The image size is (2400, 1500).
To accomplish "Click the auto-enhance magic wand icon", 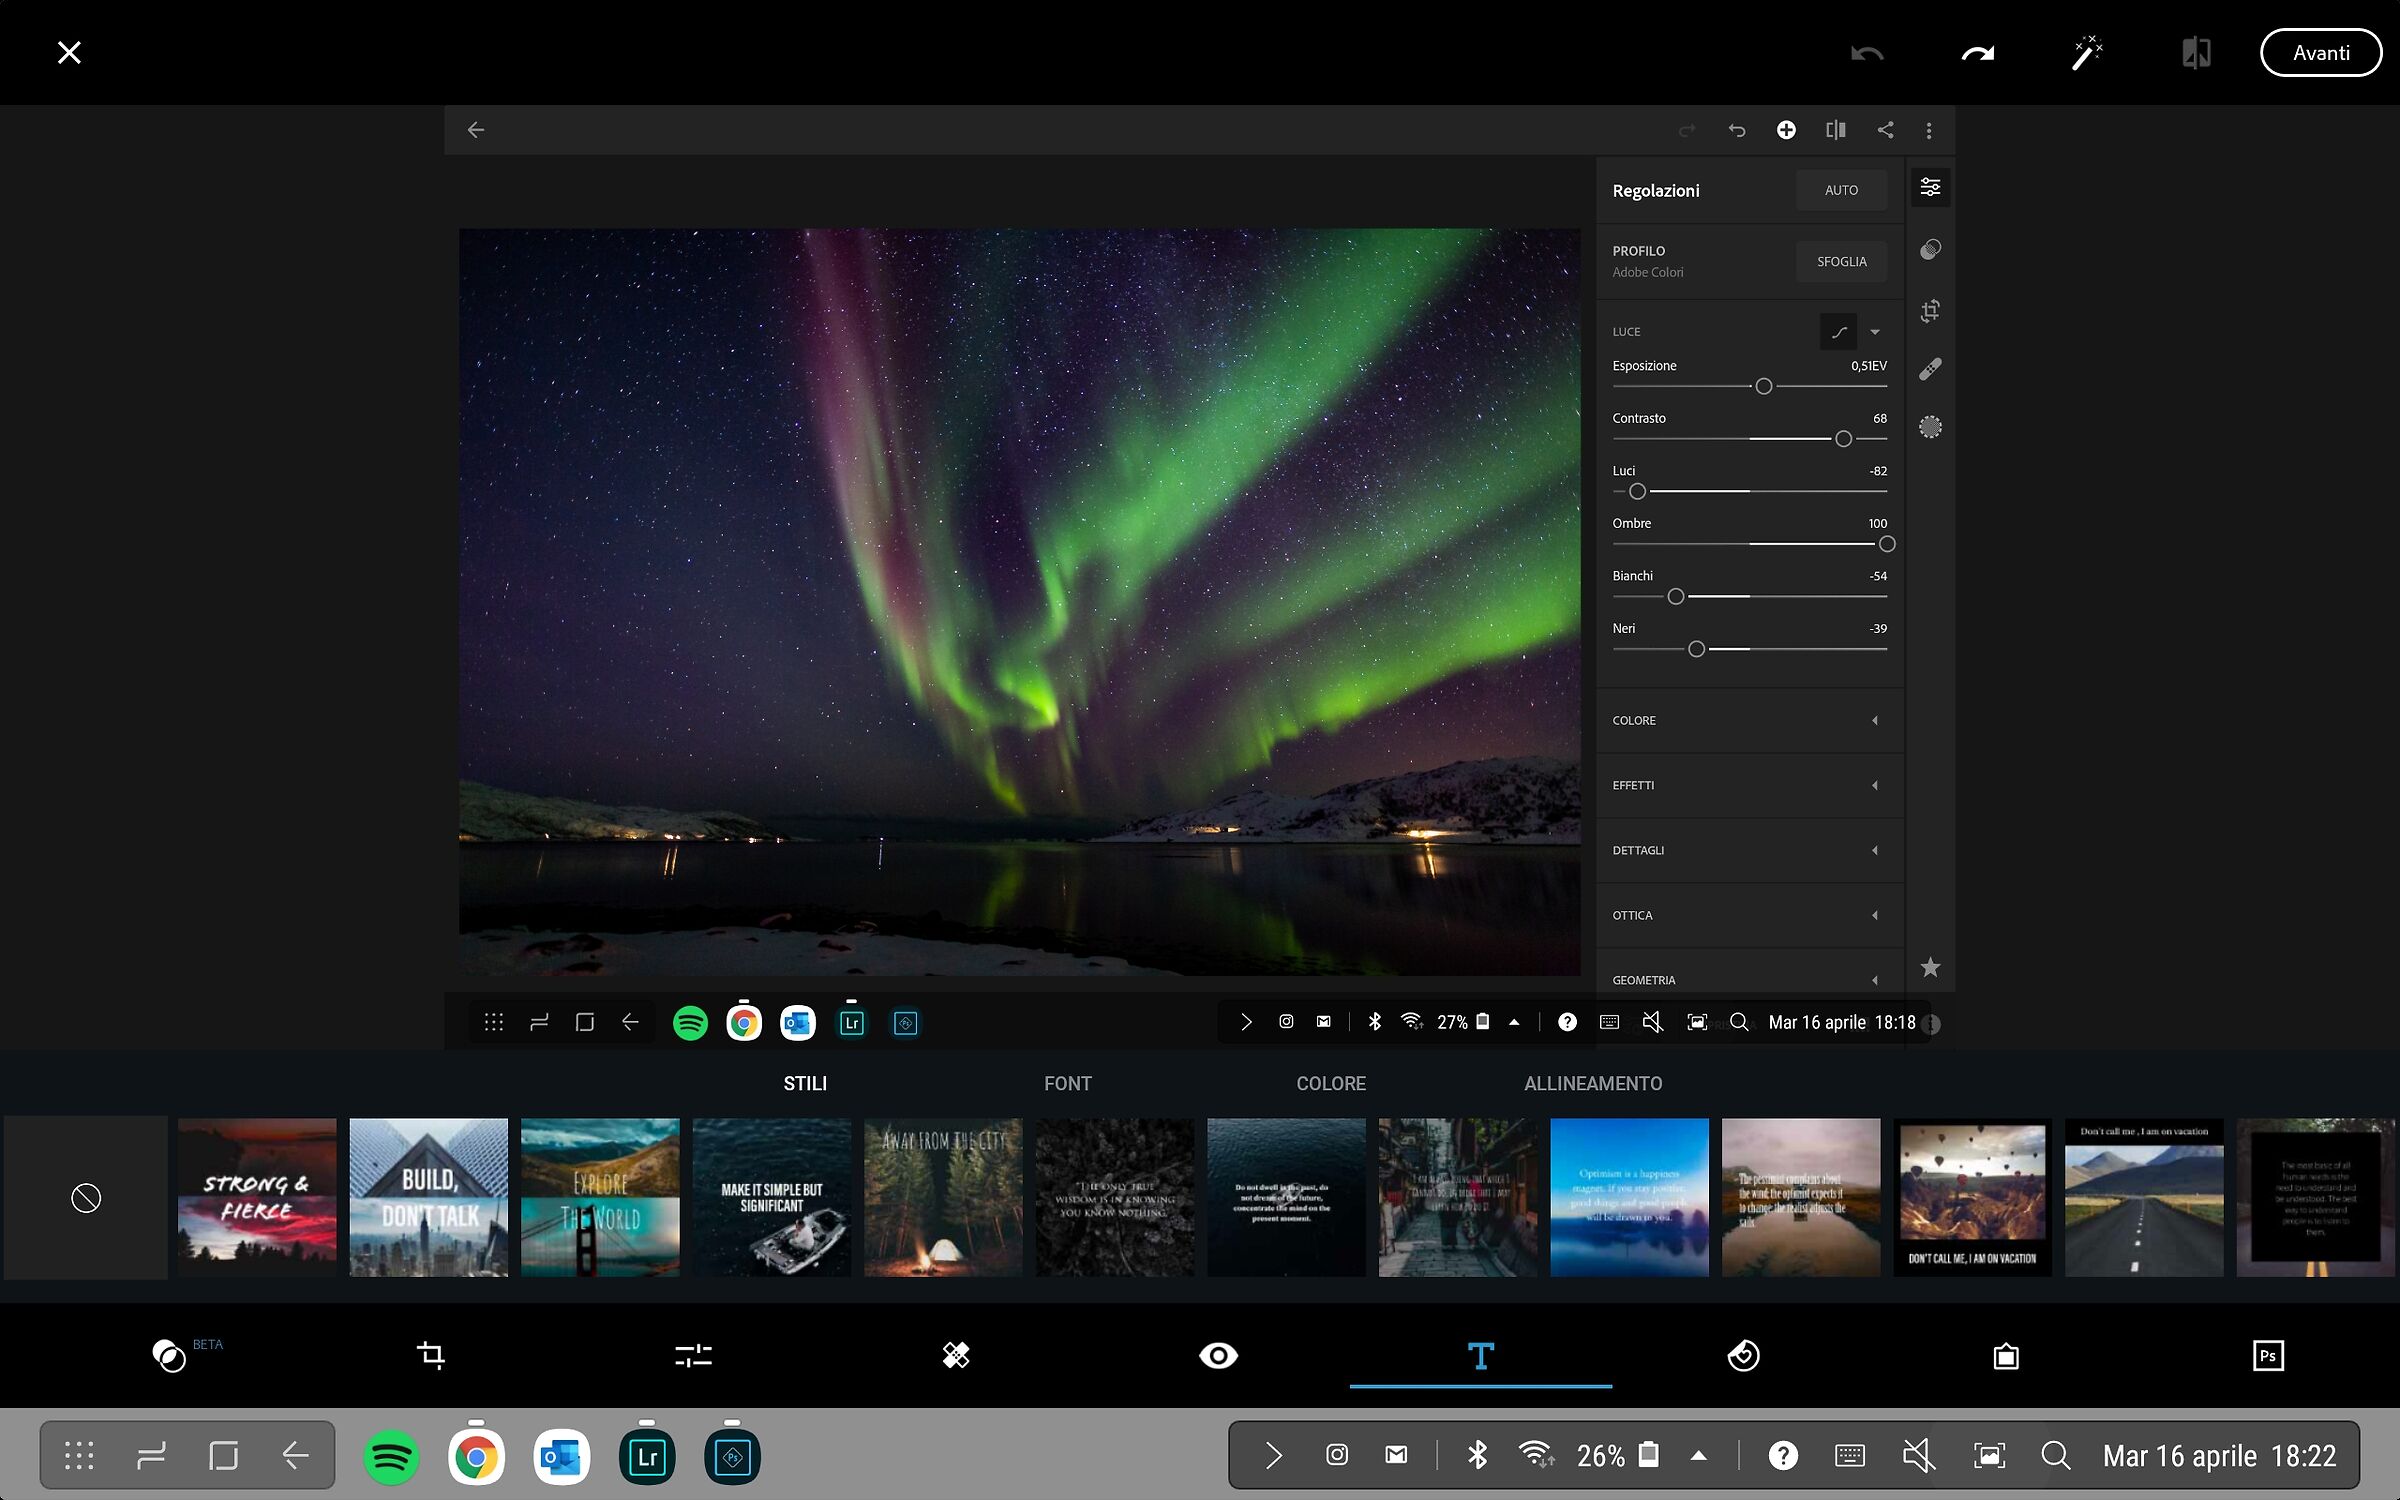I will point(2087,53).
